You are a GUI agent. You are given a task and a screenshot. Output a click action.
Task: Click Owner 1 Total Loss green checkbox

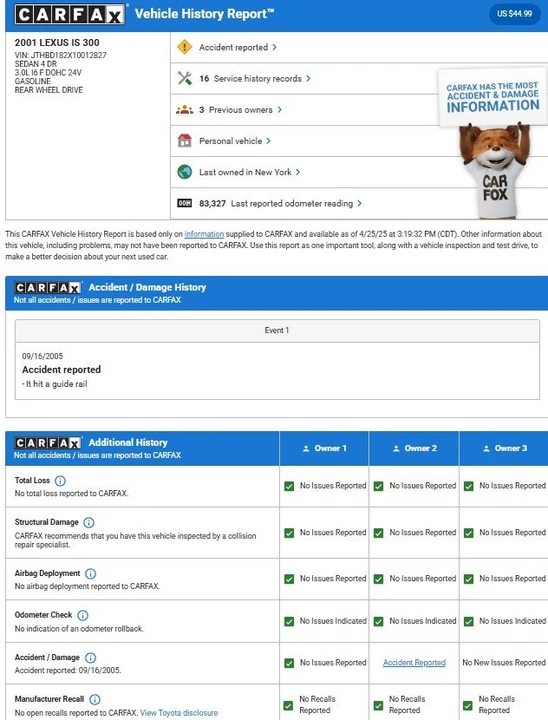tap(289, 486)
